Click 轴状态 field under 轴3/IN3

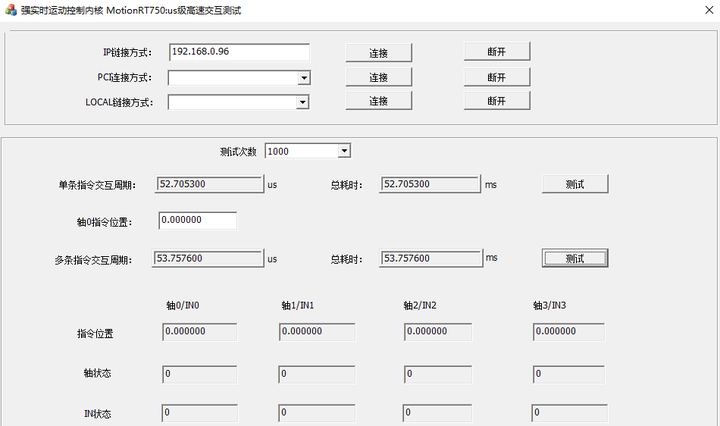[x=569, y=374]
